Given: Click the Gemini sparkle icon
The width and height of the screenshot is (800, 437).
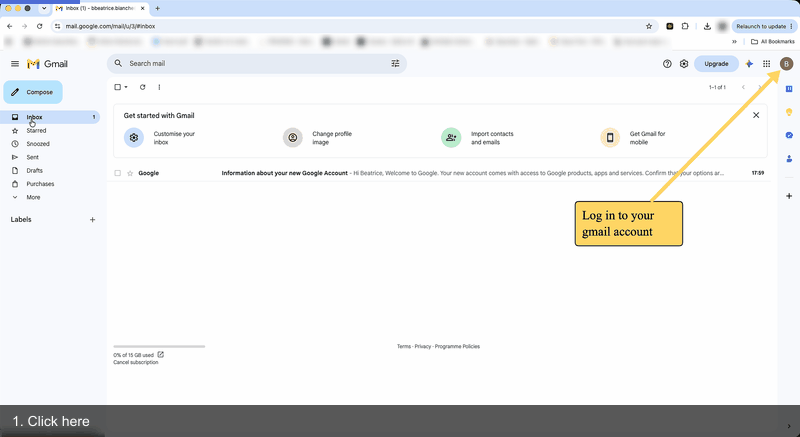Looking at the screenshot, I should [749, 64].
